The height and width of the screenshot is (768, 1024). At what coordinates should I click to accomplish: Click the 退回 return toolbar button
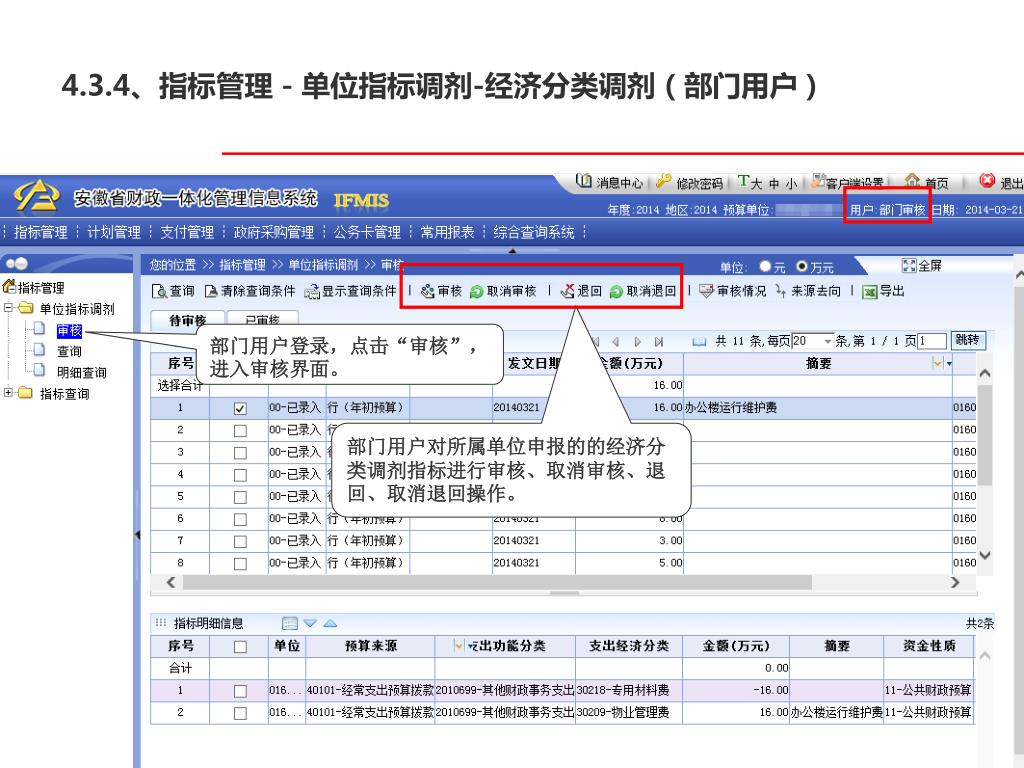point(581,291)
